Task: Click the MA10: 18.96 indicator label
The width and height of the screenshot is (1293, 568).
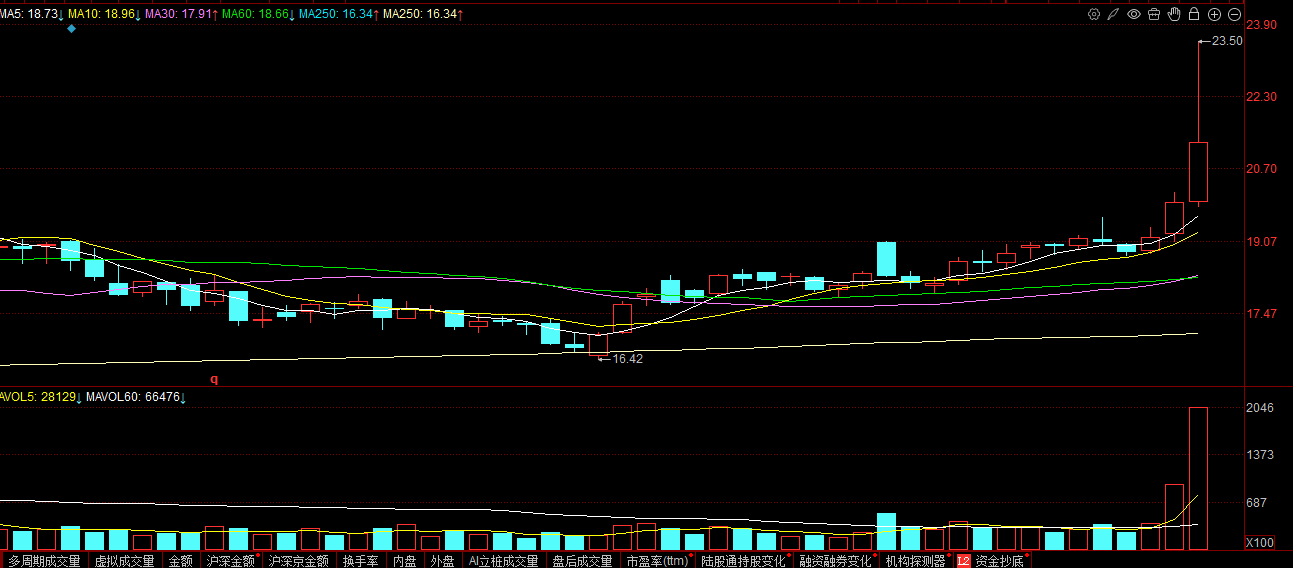Action: point(103,14)
